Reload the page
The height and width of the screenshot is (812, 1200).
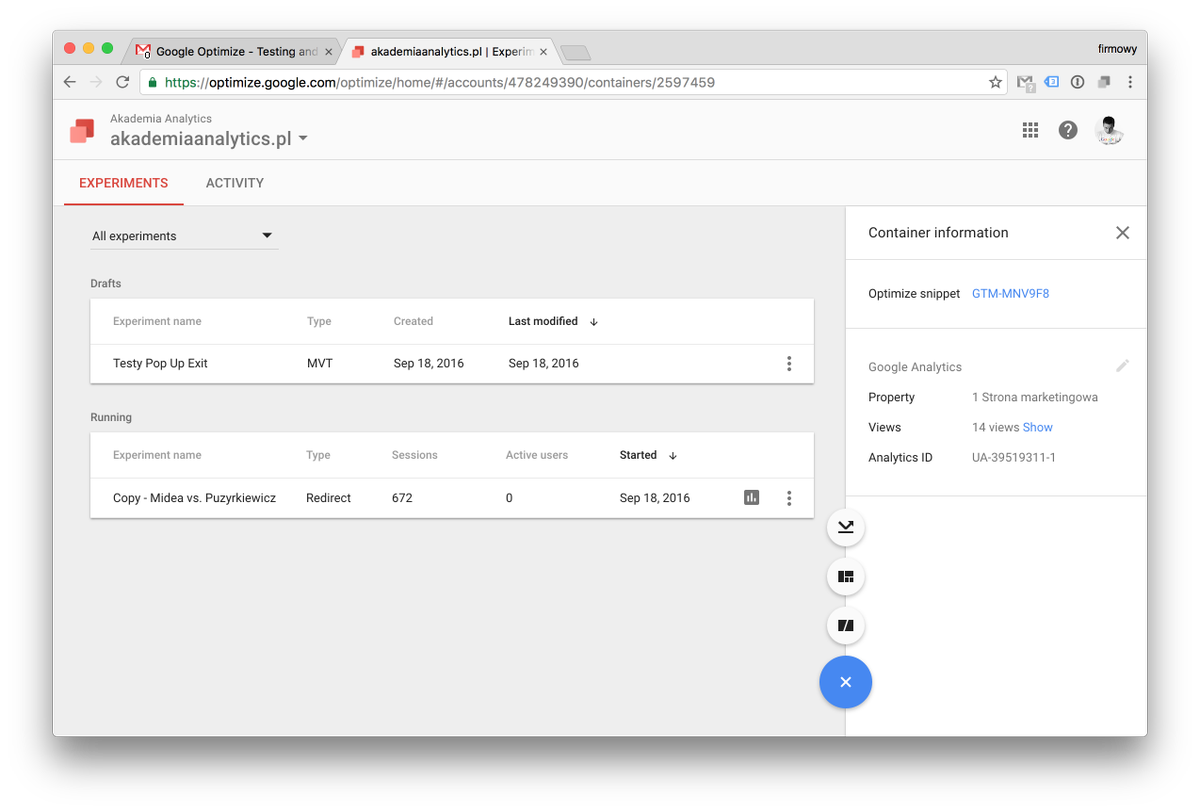[x=122, y=82]
